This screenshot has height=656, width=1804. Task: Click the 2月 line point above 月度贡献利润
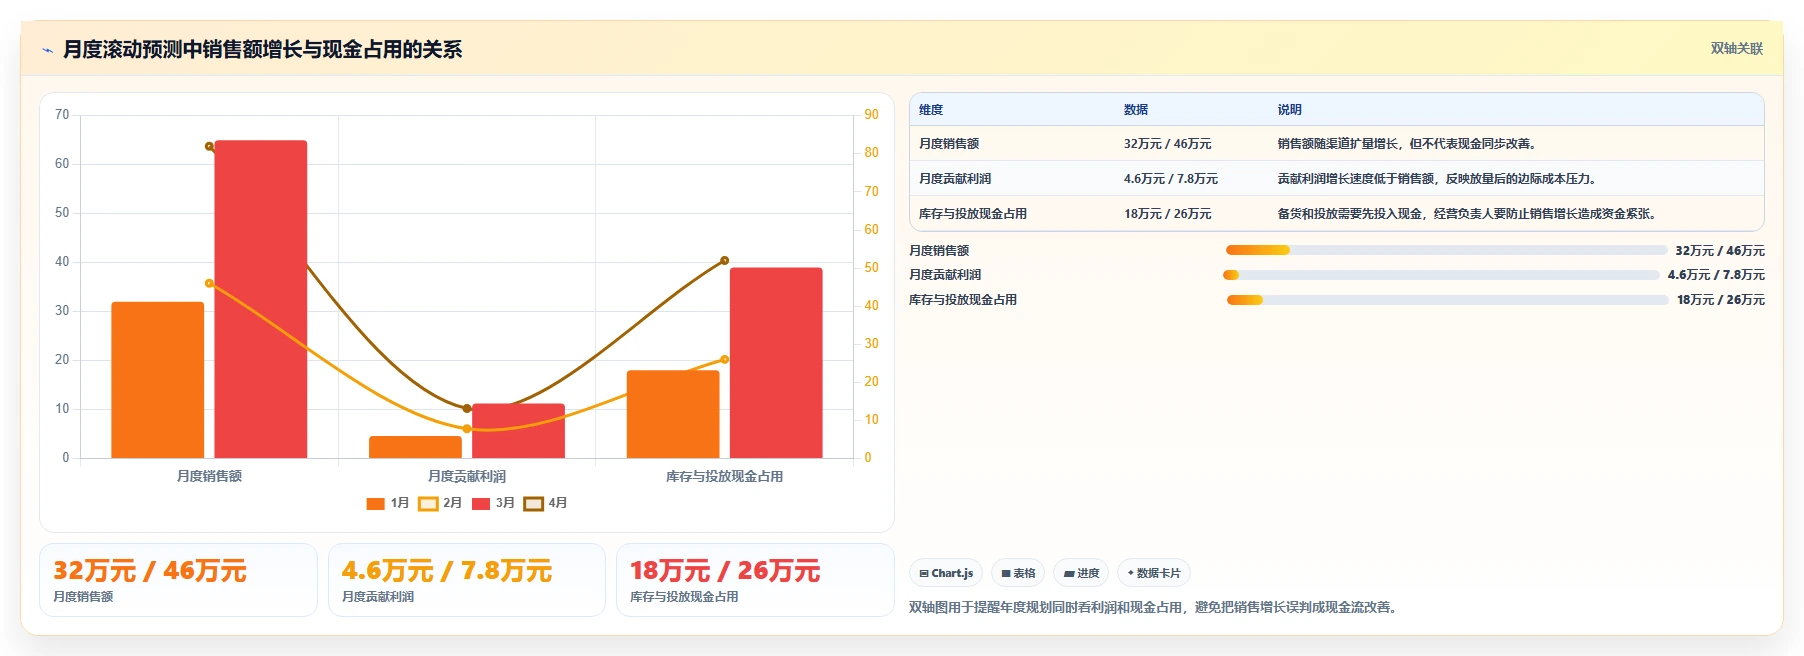467,429
